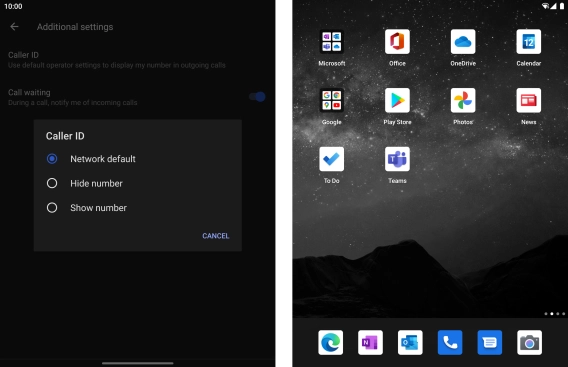
Task: Go back from Additional settings
Action: tap(14, 26)
